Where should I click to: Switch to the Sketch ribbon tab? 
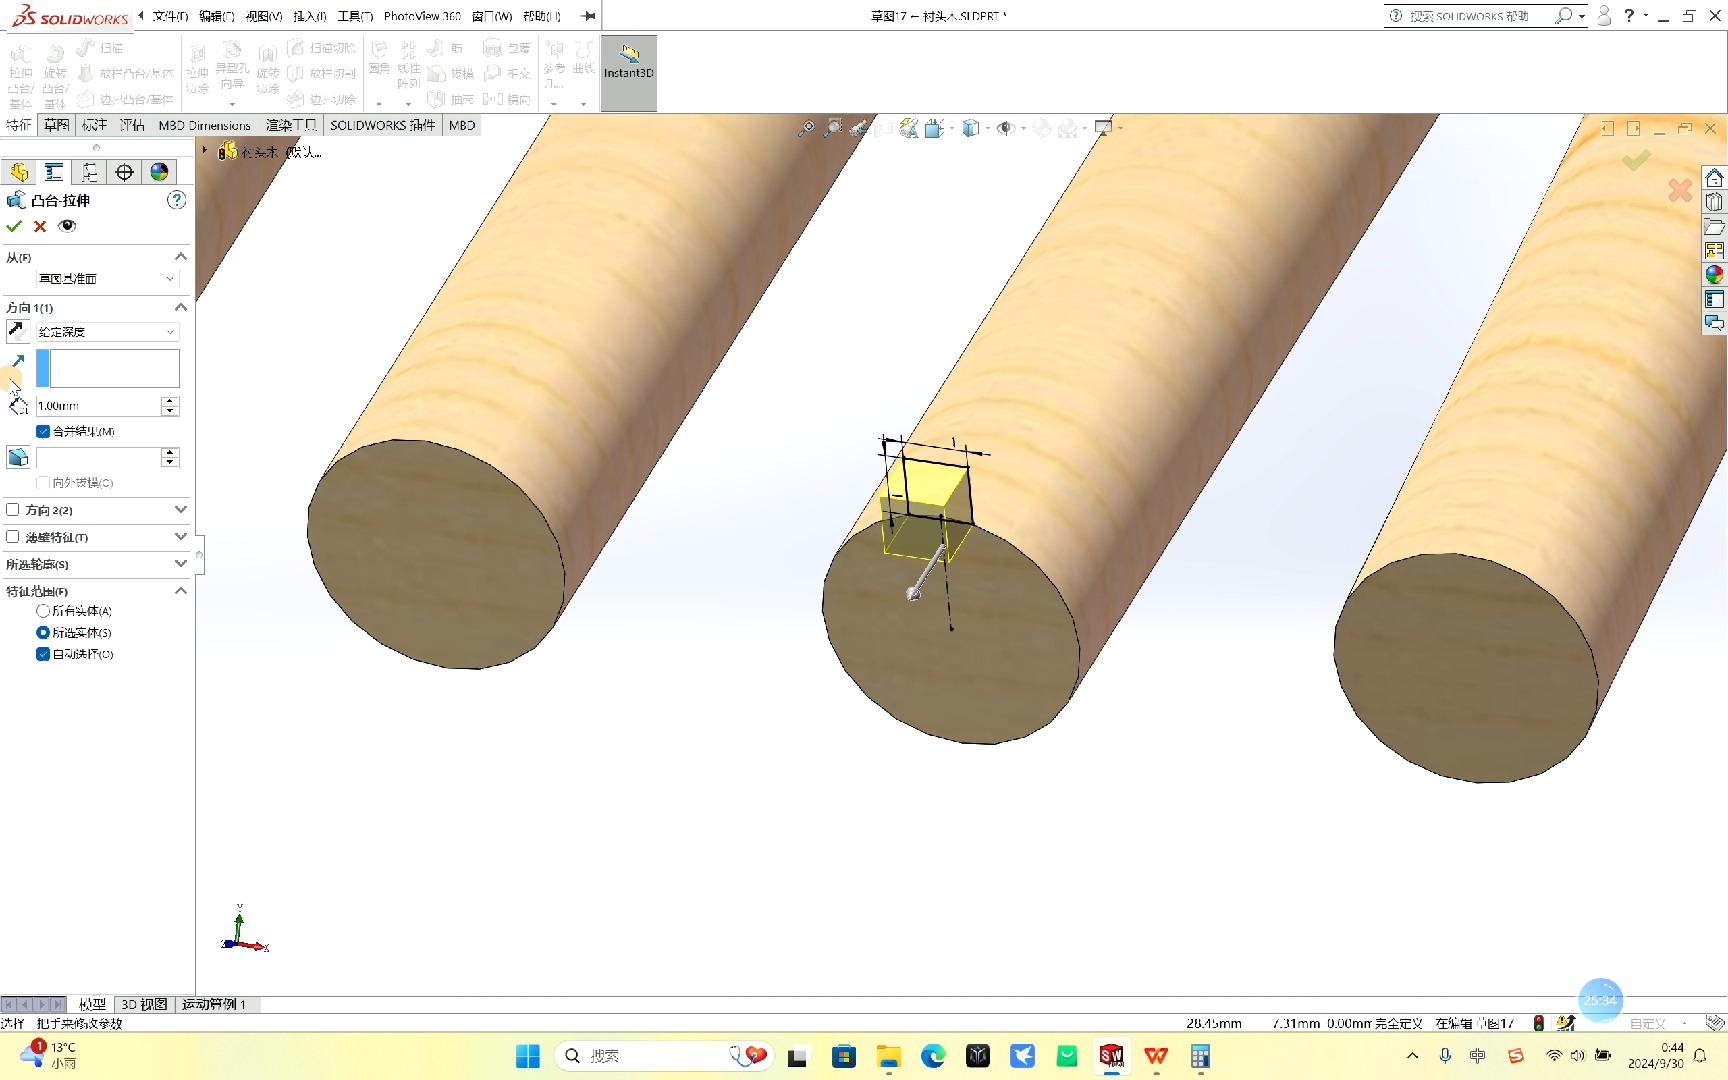57,125
